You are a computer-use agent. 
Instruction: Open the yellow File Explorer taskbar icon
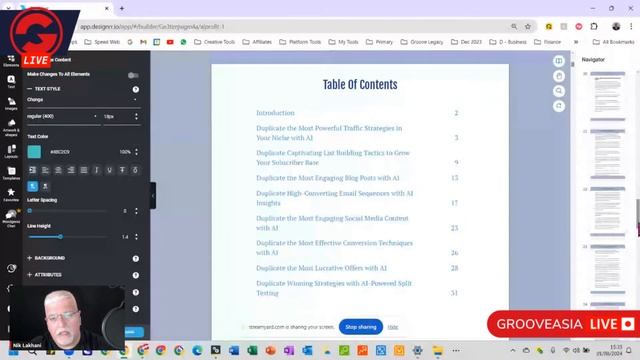(438, 350)
